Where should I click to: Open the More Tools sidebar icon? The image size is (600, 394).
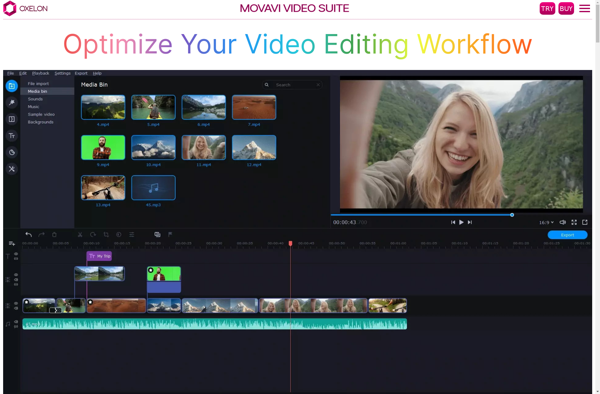click(11, 169)
